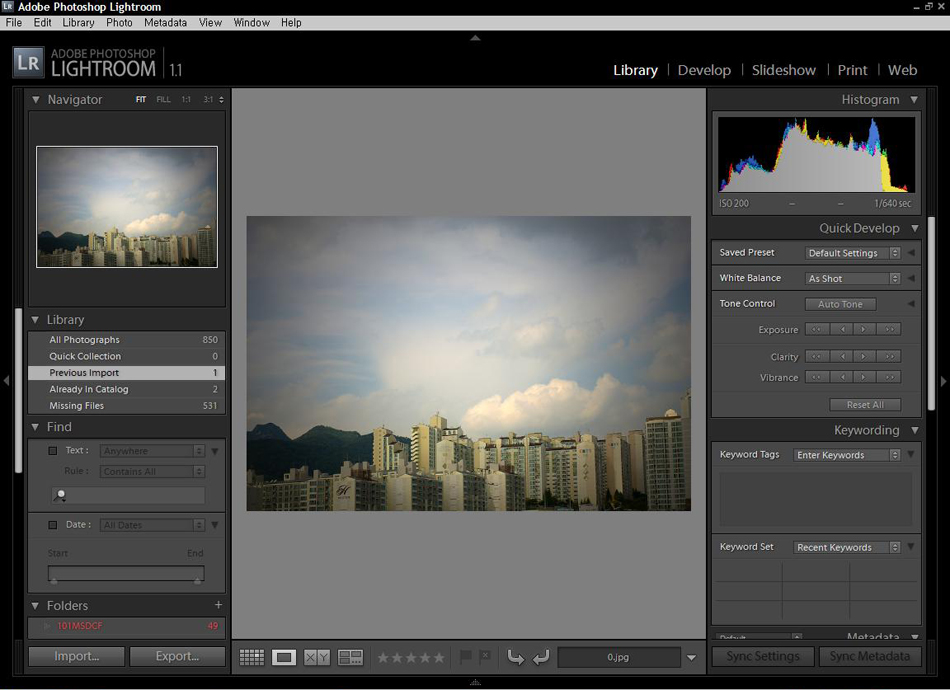Click the search magnifier icon in Find
The image size is (950, 690).
(62, 495)
